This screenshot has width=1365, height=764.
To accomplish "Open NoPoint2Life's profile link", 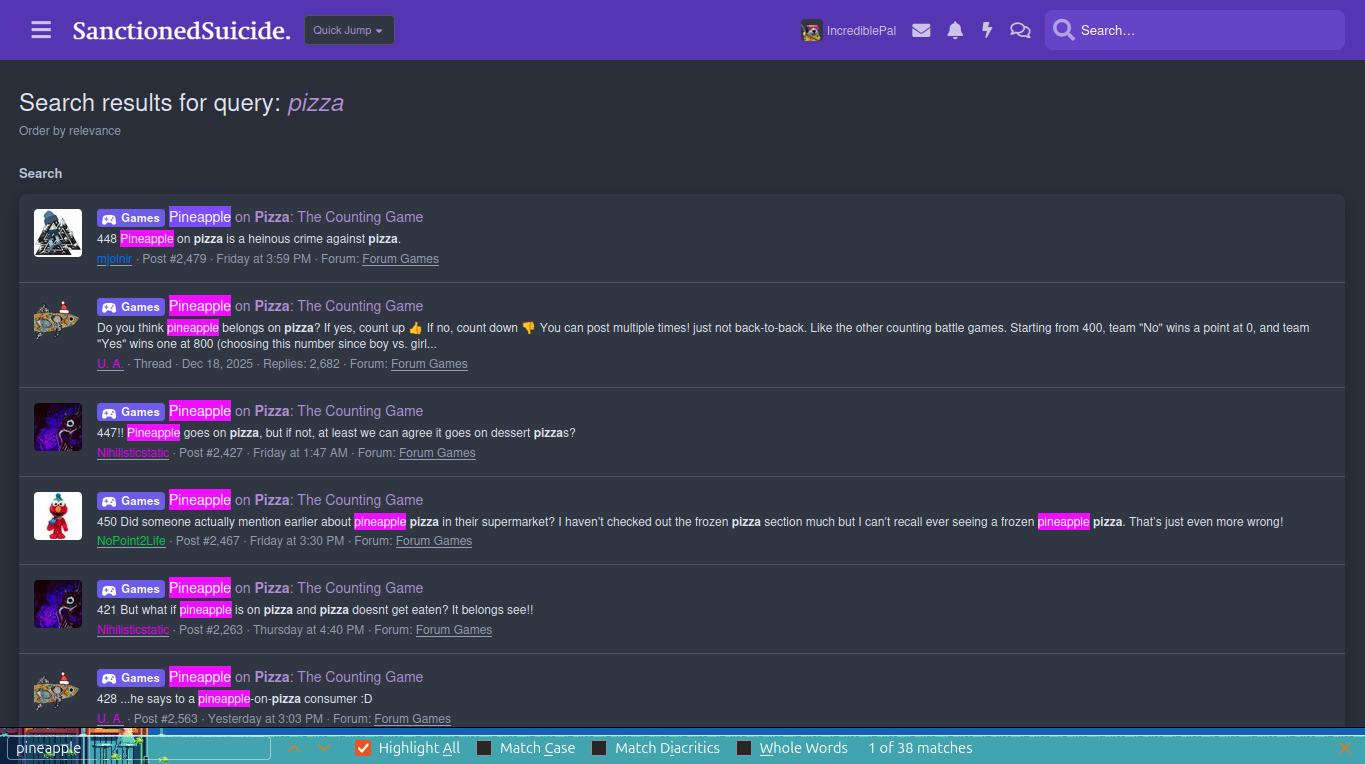I will pos(131,541).
